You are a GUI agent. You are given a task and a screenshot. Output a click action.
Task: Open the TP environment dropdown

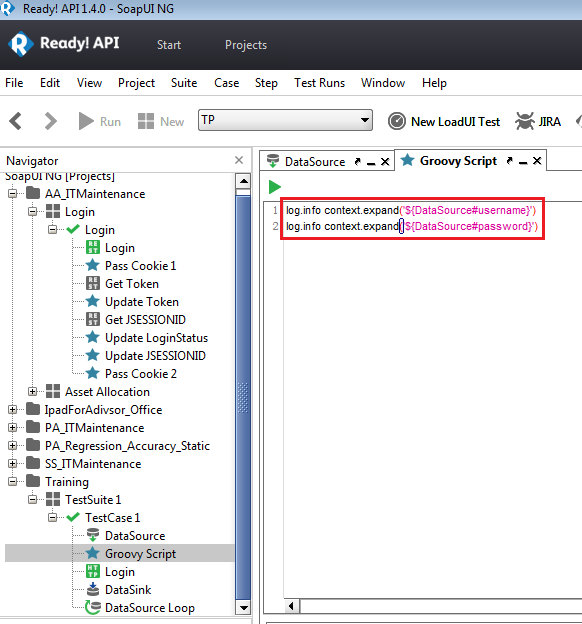285,120
